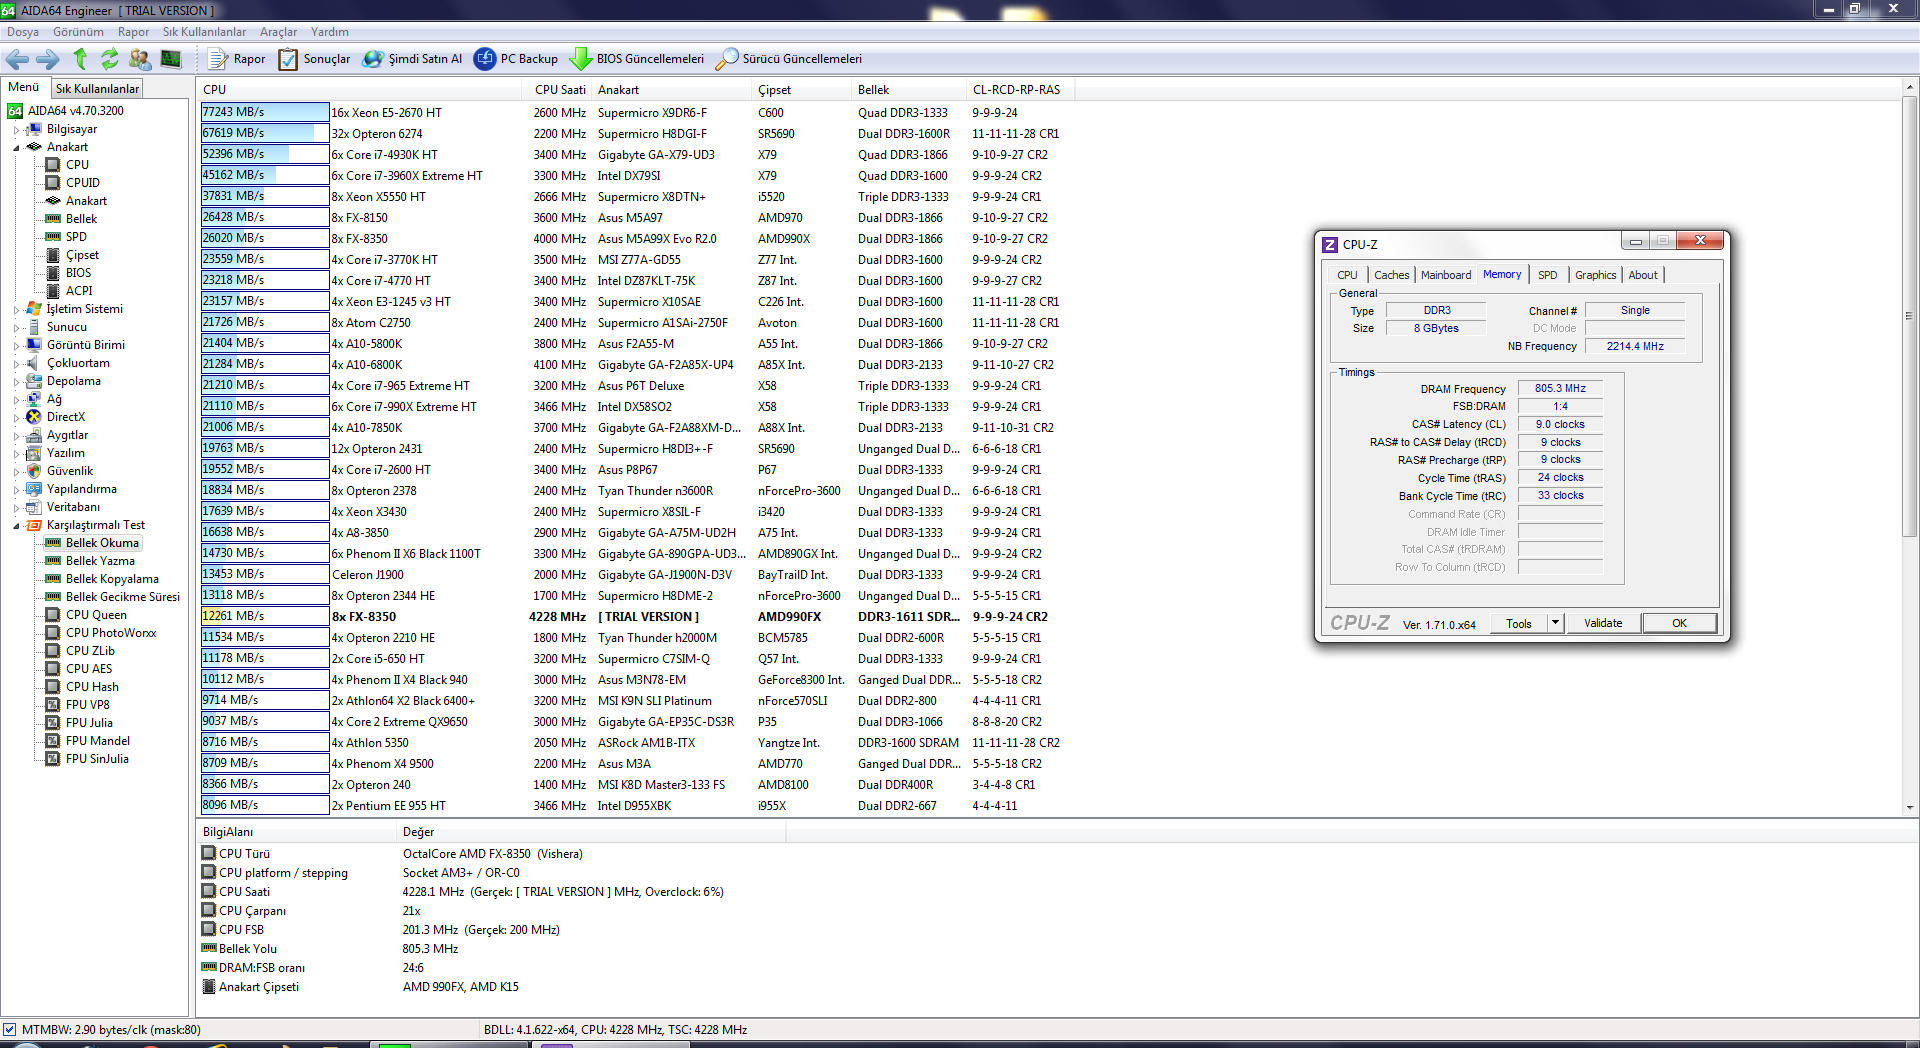Collapse the Karşılaştırmalı Test tree node
This screenshot has height=1048, width=1920.
16,525
